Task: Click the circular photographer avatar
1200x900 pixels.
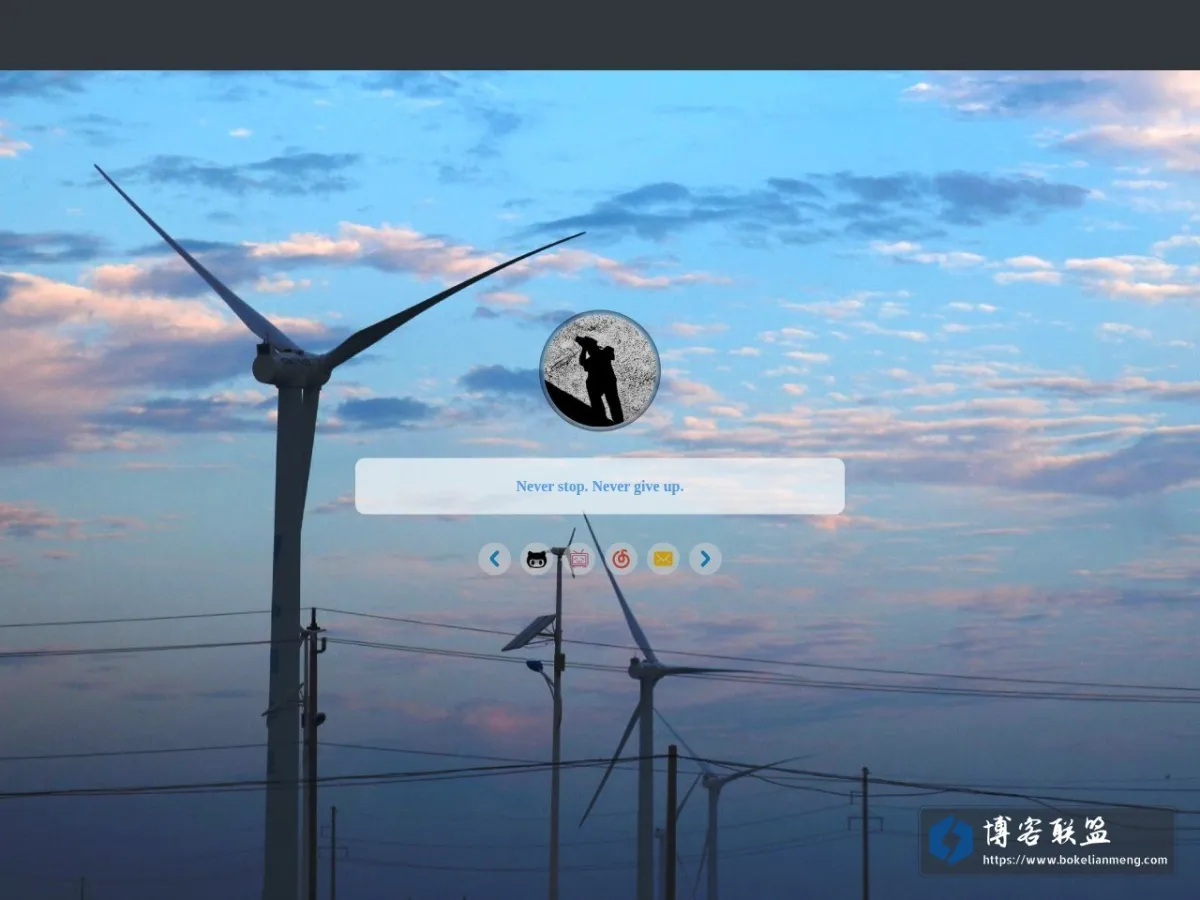Action: tap(600, 370)
